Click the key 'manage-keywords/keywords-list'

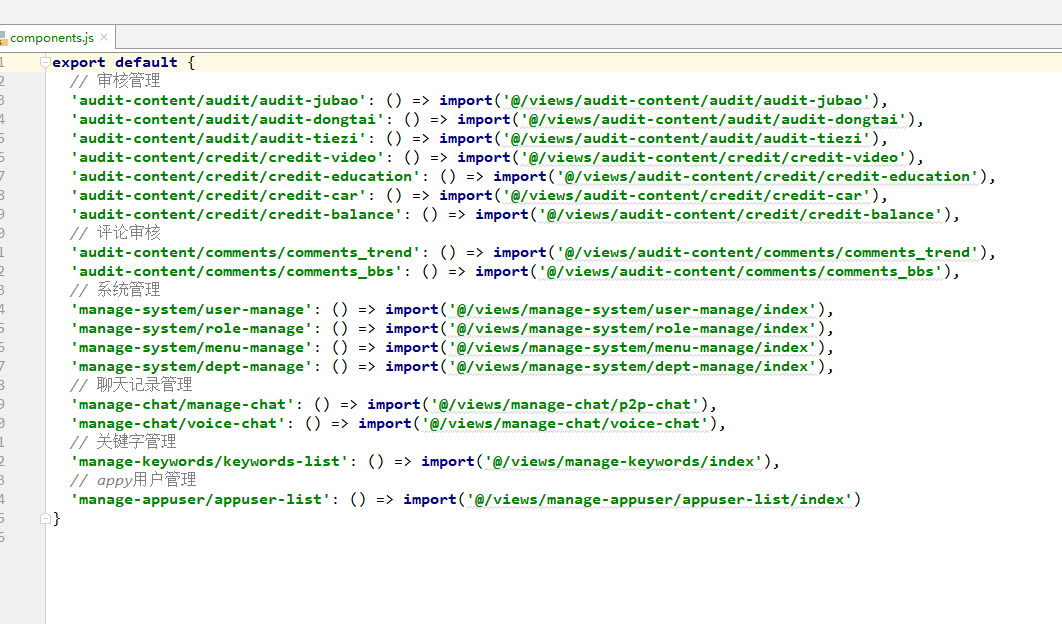coord(209,461)
